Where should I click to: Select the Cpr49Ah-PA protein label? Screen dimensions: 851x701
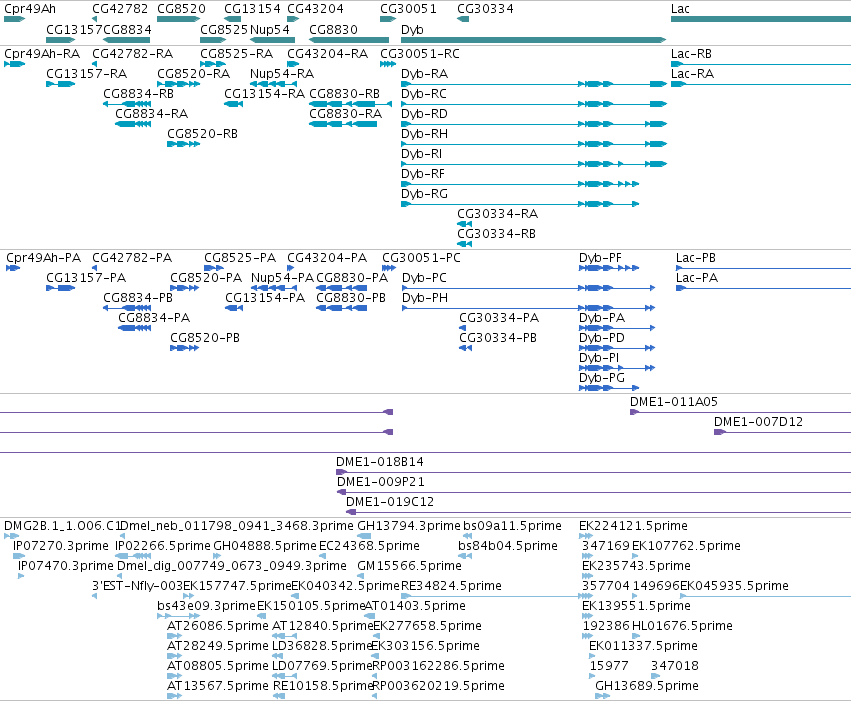click(43, 258)
